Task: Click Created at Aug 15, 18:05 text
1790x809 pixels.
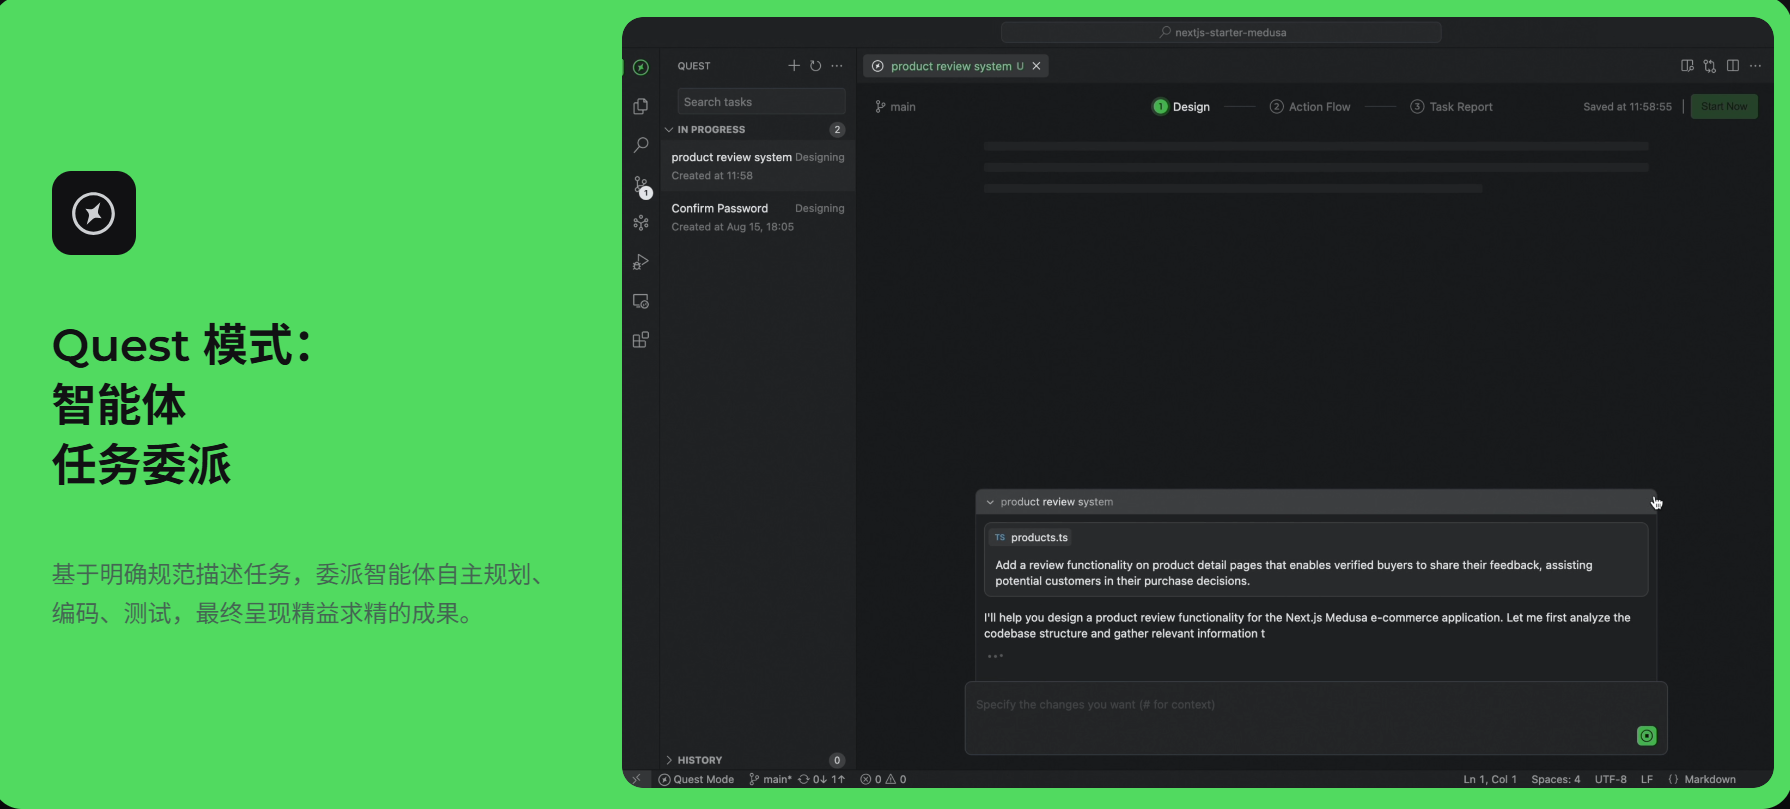Action: pos(732,227)
